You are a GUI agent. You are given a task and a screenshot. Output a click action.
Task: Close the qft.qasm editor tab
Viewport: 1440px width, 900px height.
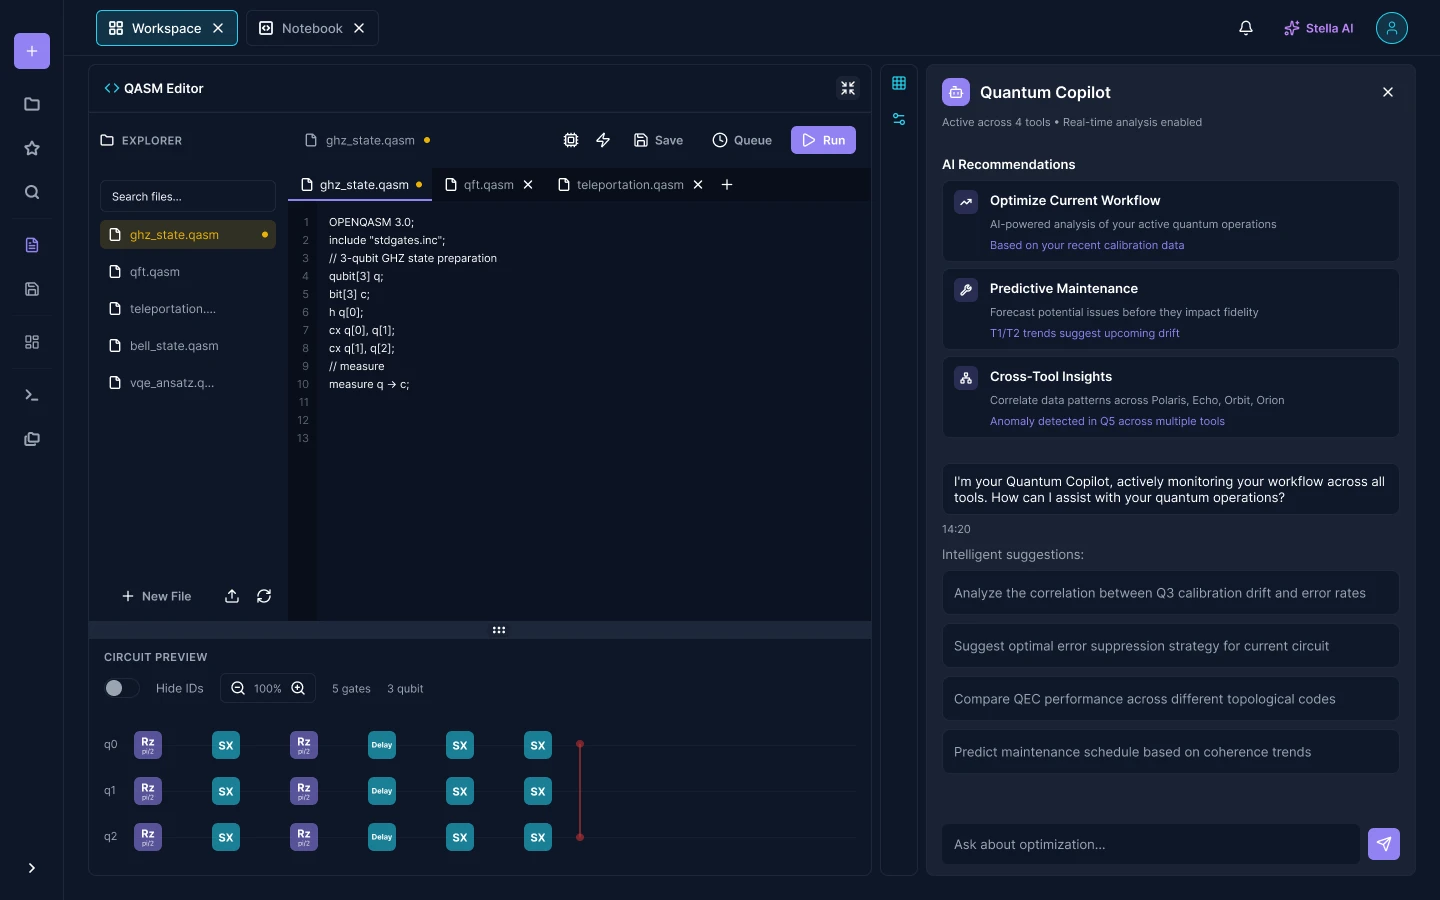point(528,185)
